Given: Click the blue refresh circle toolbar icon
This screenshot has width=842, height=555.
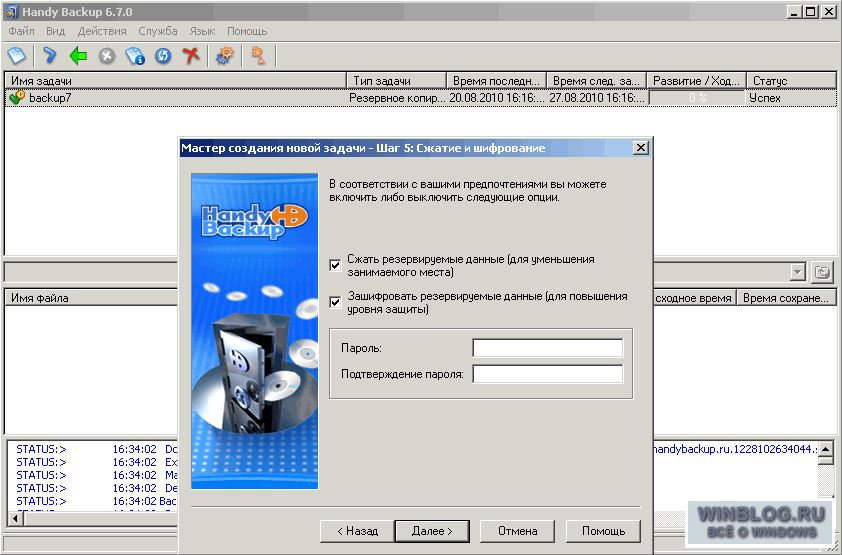Looking at the screenshot, I should click(x=163, y=56).
